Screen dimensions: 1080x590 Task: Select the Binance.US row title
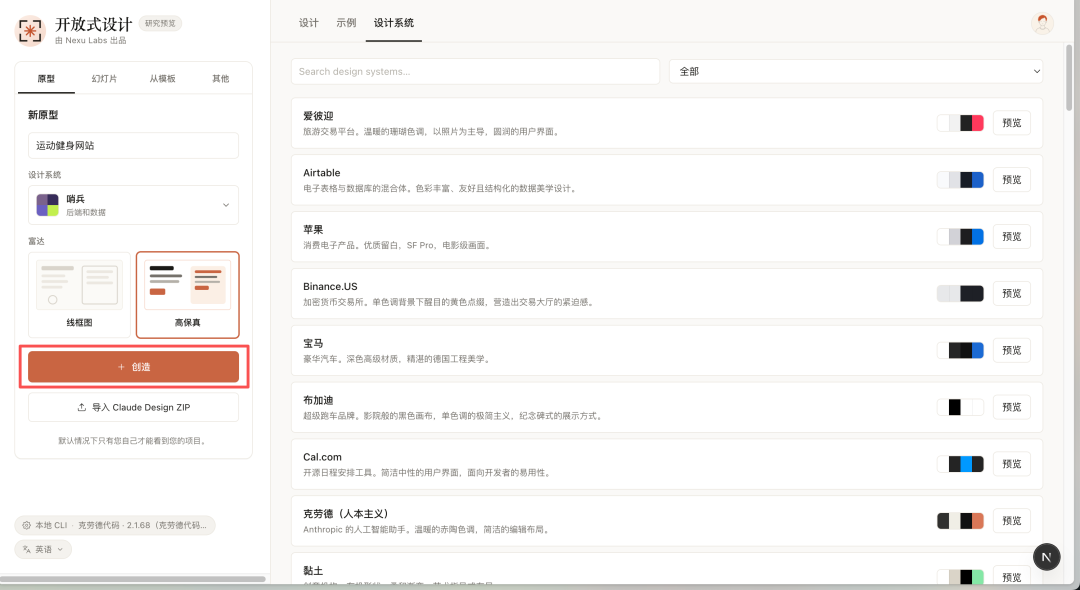point(330,286)
